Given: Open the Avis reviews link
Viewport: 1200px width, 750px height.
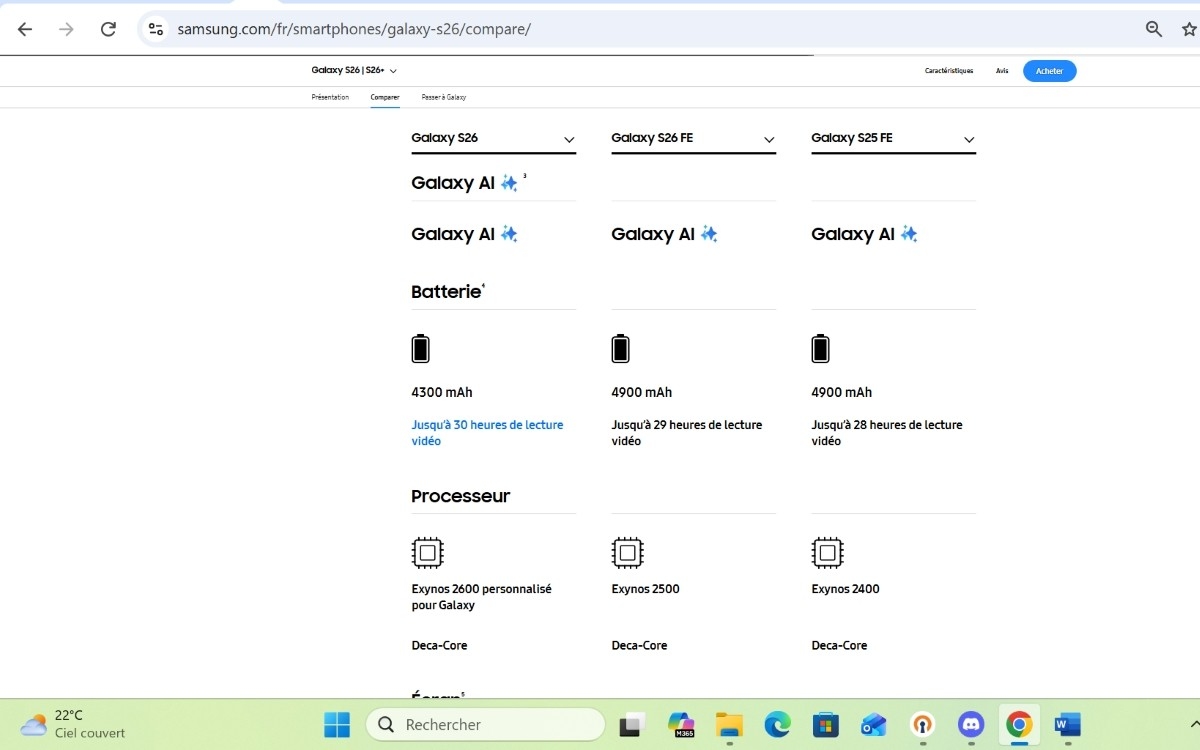Looking at the screenshot, I should pyautogui.click(x=1002, y=71).
